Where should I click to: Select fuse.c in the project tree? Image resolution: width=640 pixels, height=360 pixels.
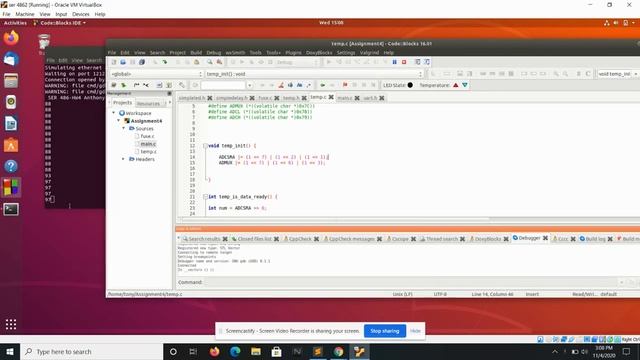click(147, 136)
